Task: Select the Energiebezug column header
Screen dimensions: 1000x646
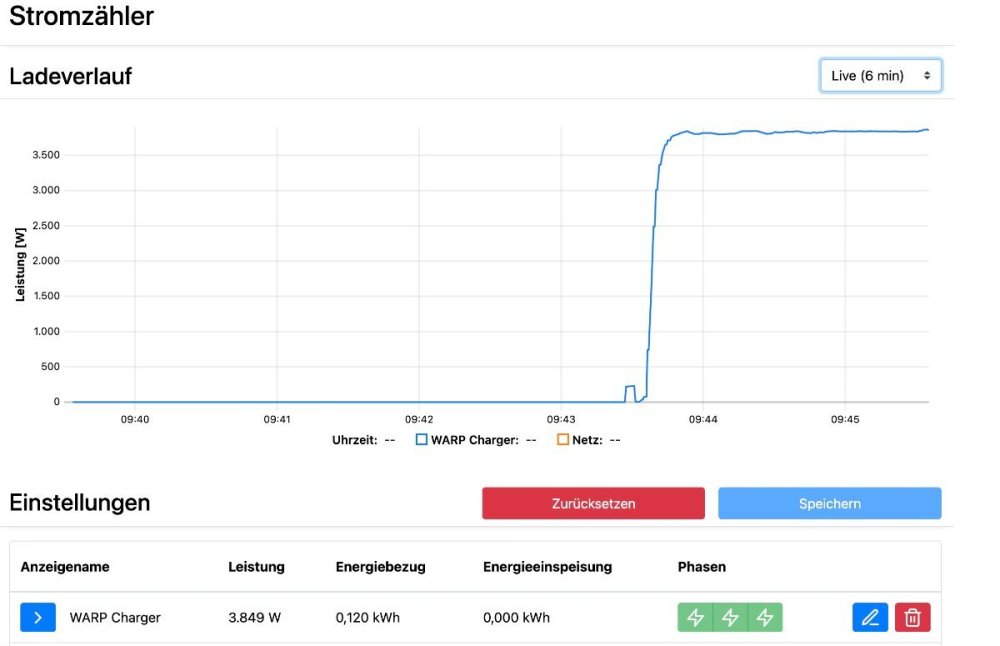Action: click(380, 567)
